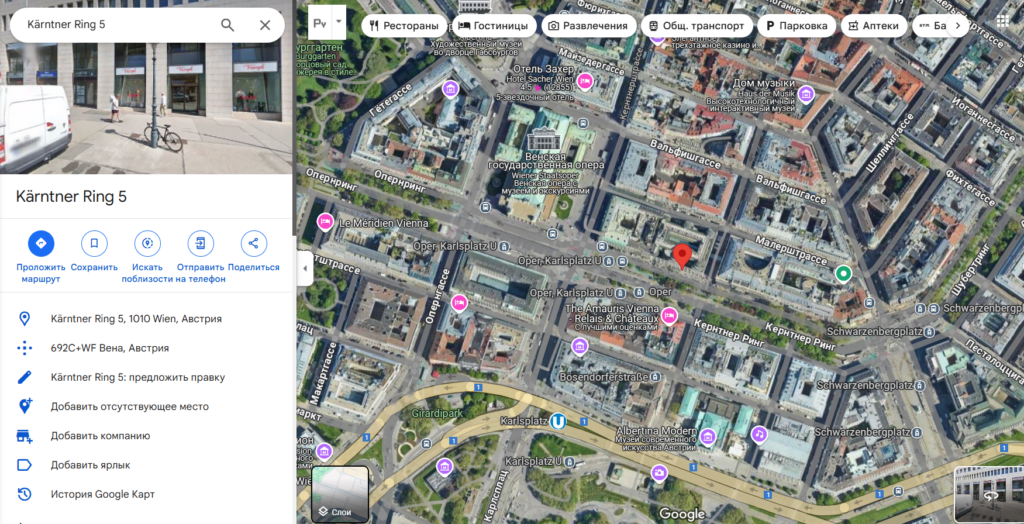
Task: Click the Send to phone icon
Action: tap(200, 243)
